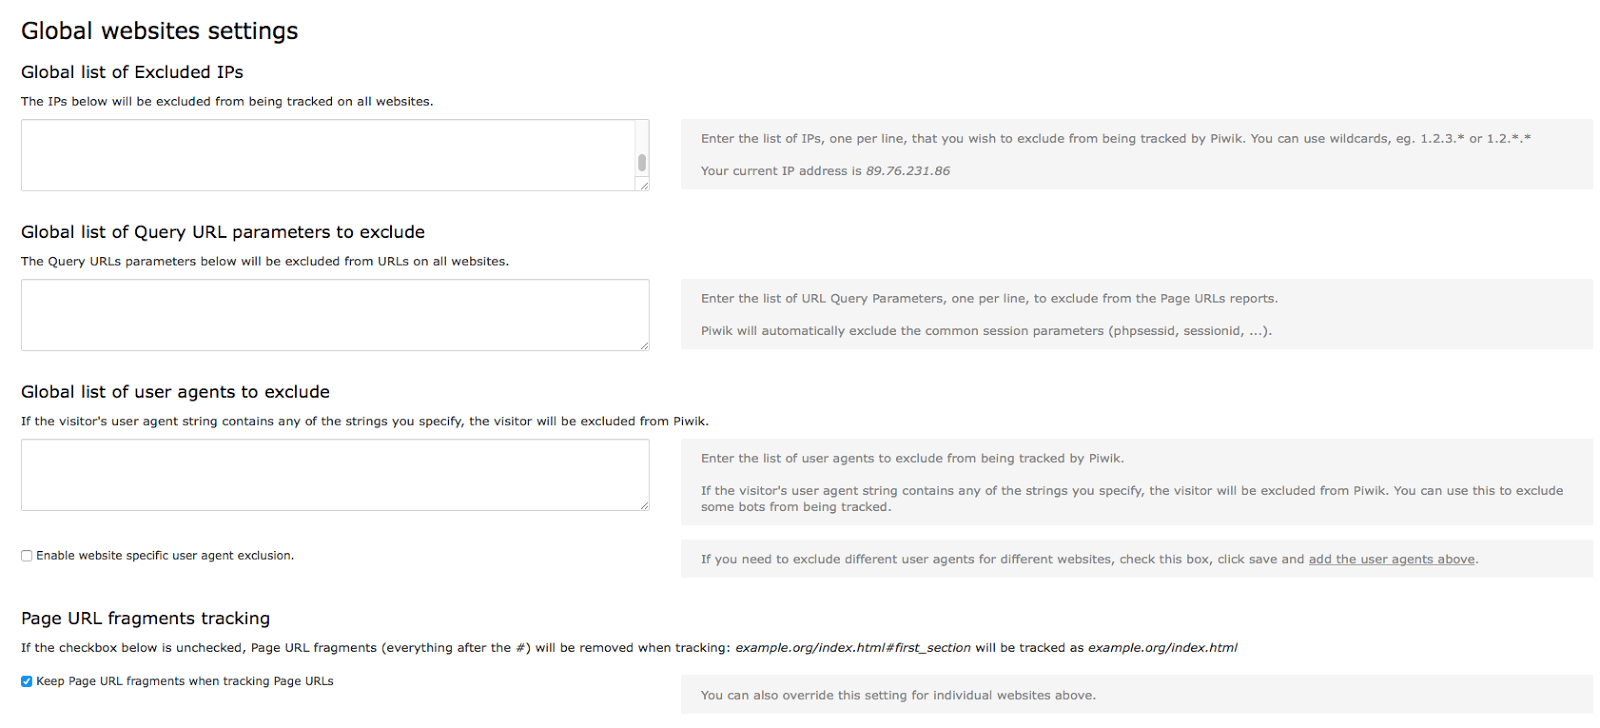Disable the Page URL fragments tracking checkbox
Viewport: 1600px width, 728px height.
tap(26, 681)
